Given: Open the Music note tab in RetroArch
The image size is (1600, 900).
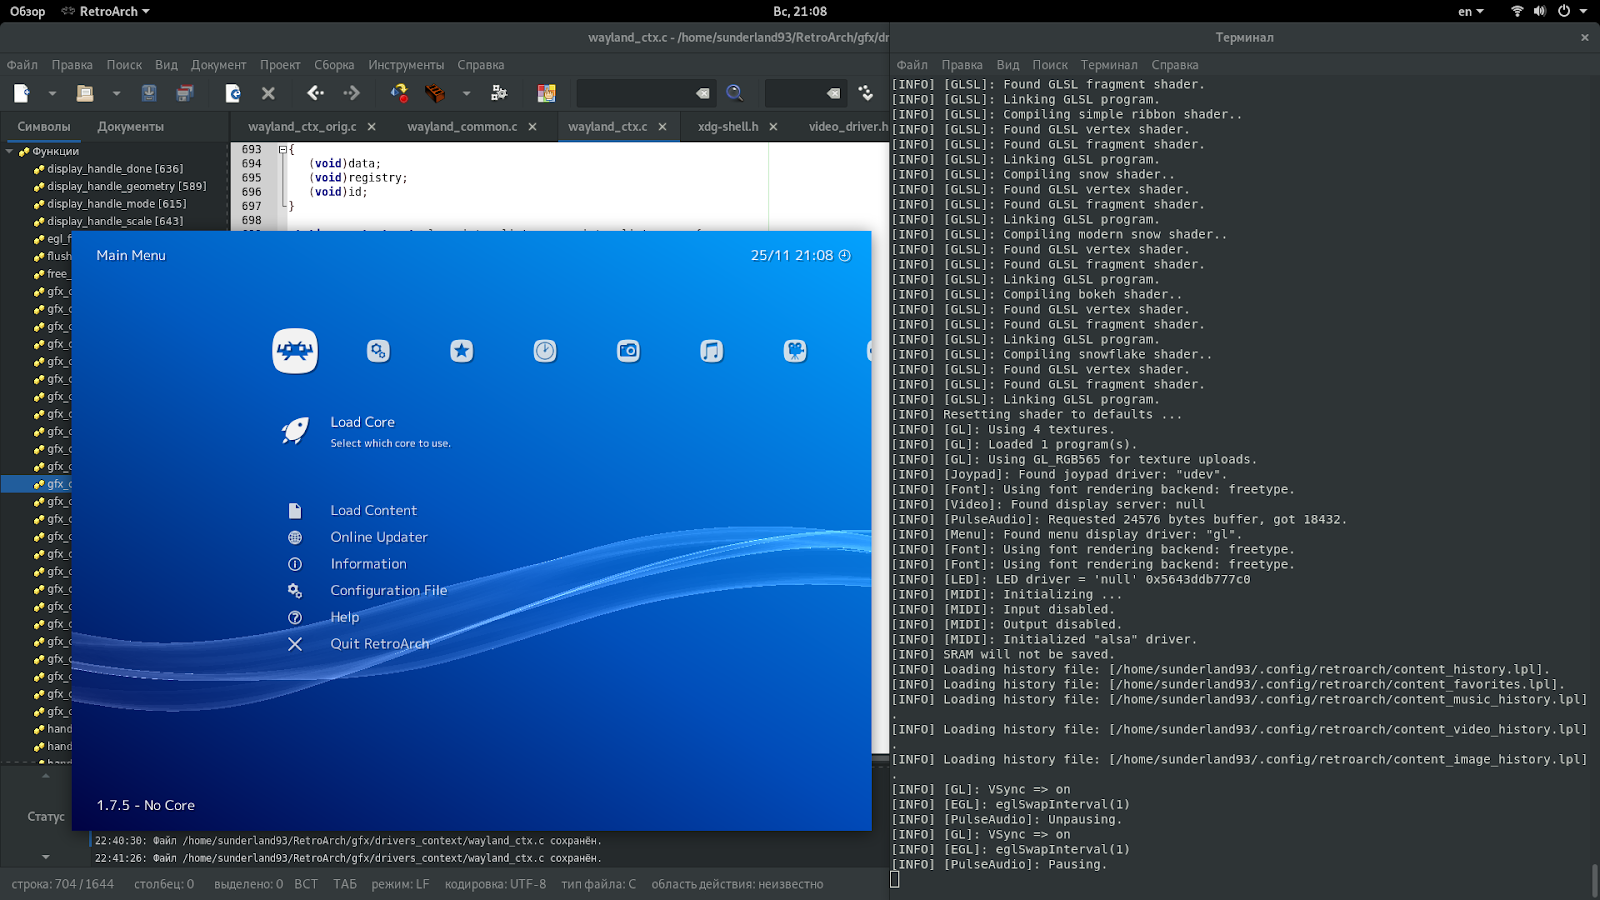Looking at the screenshot, I should [711, 351].
